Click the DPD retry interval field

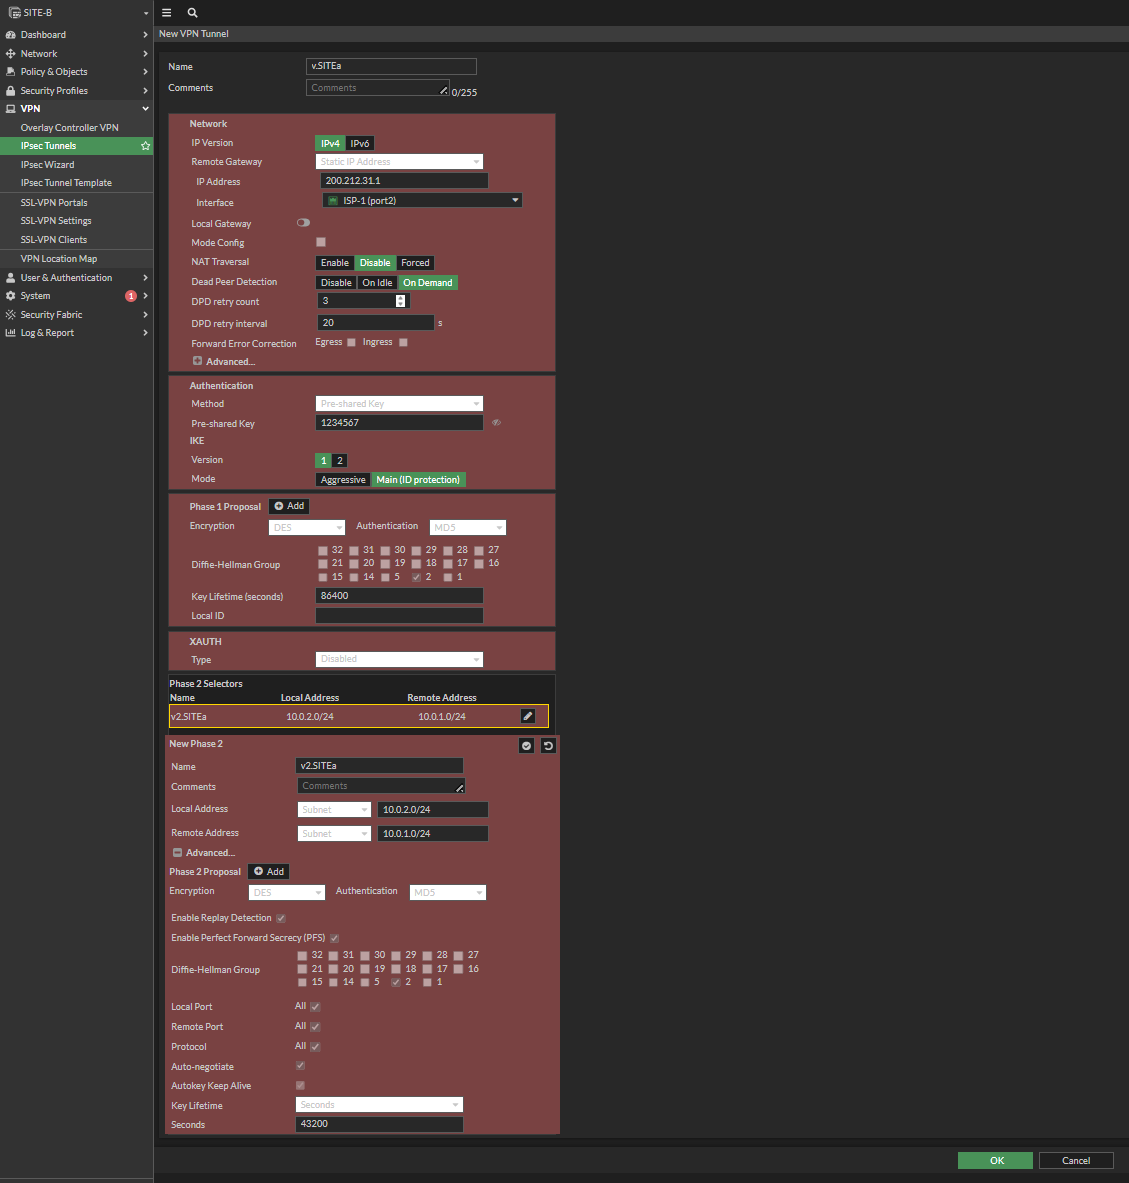click(375, 323)
